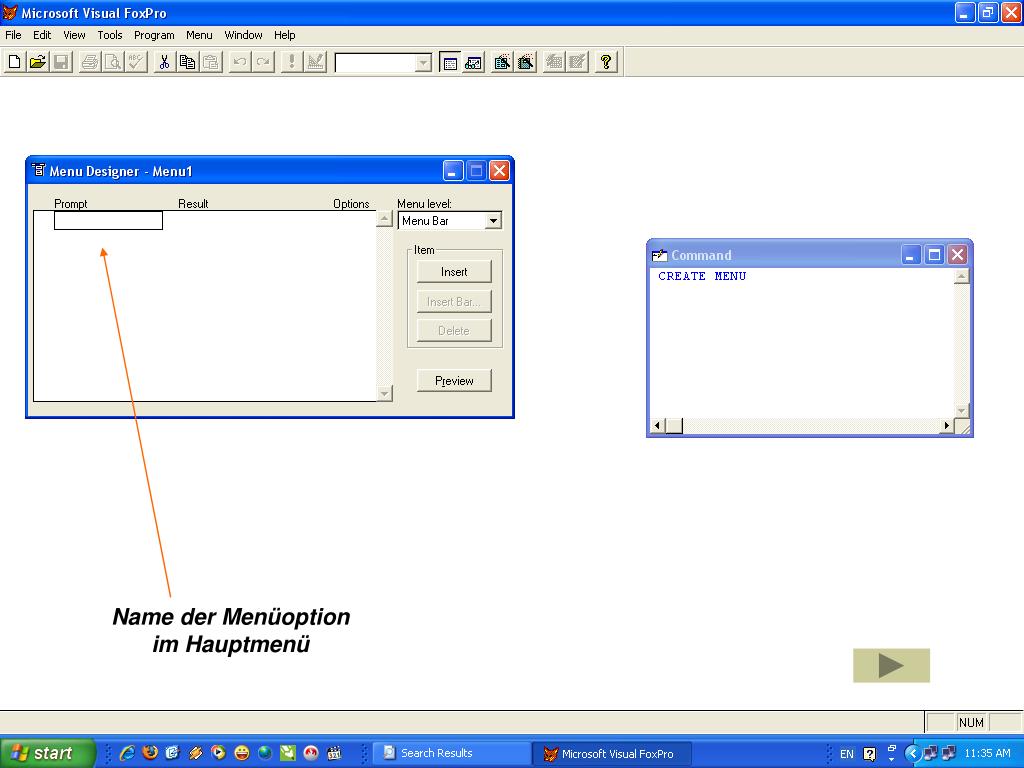Click the AutoForm toolbar icon
Viewport: 1024px width, 768px height.
554,62
